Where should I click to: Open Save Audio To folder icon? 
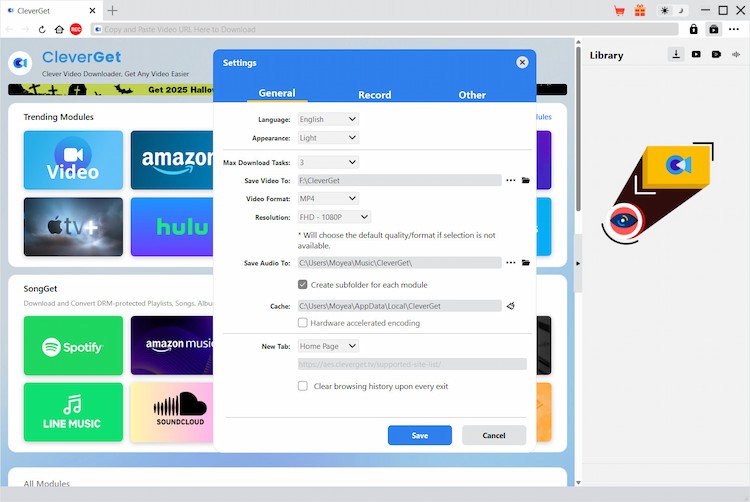(x=526, y=263)
